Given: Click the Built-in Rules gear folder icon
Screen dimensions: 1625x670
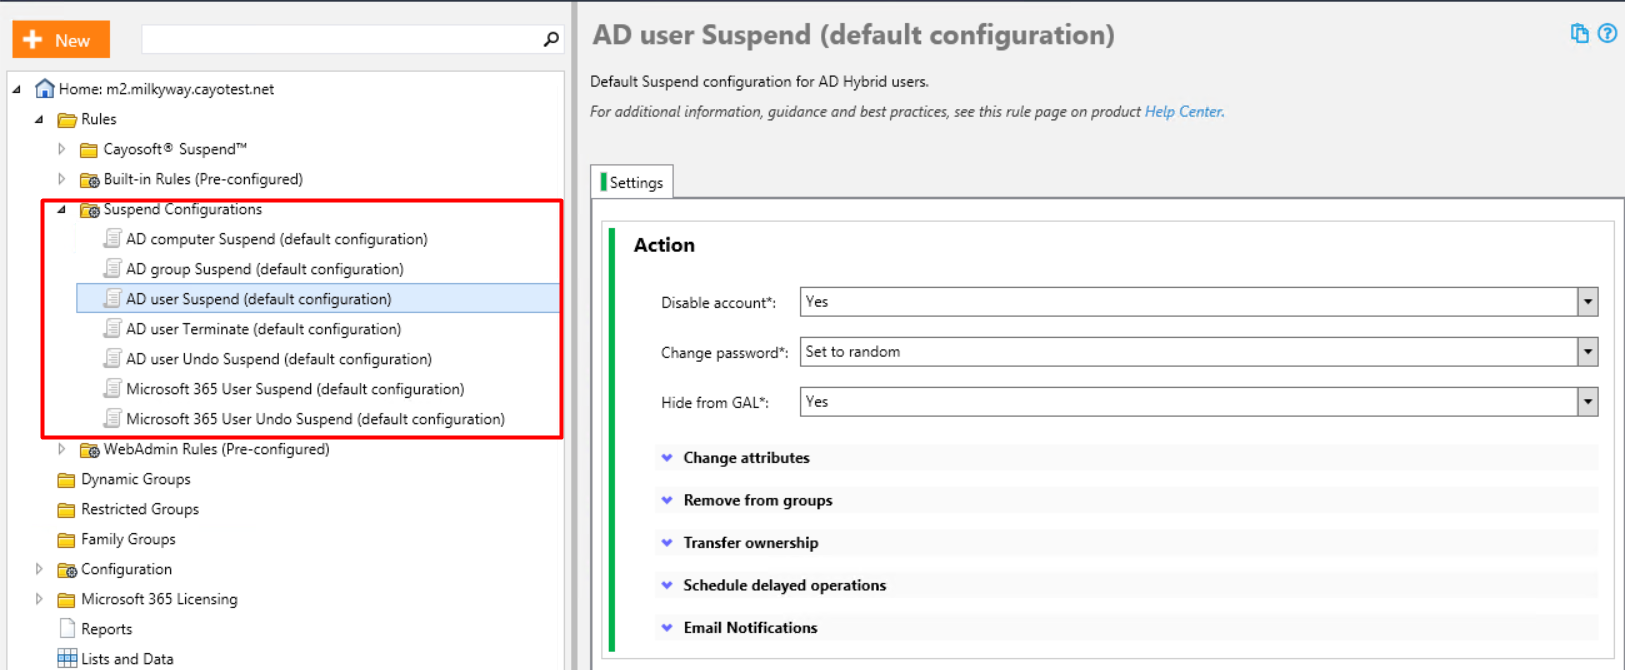Looking at the screenshot, I should click(89, 180).
